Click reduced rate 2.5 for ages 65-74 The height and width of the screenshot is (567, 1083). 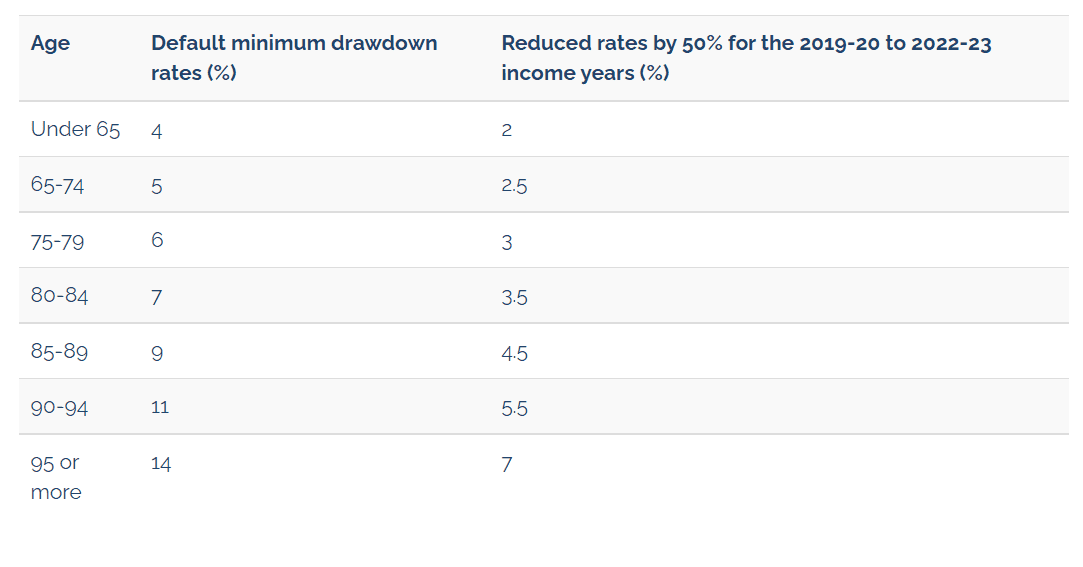click(515, 186)
